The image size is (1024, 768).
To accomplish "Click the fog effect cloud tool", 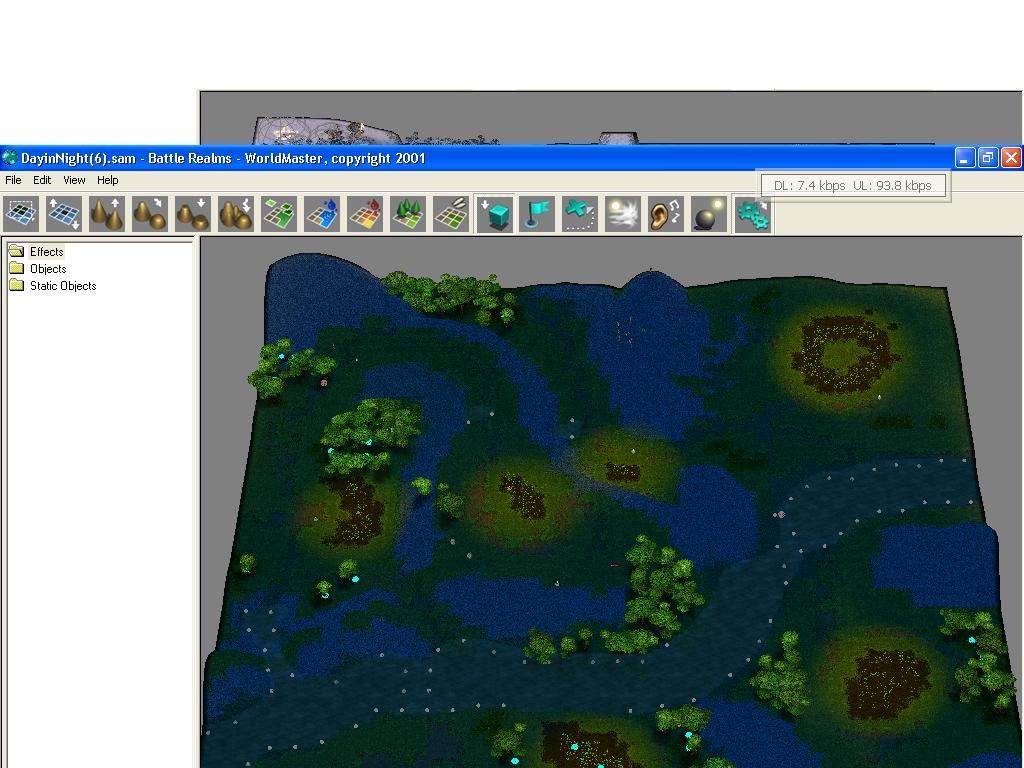I will pyautogui.click(x=623, y=214).
